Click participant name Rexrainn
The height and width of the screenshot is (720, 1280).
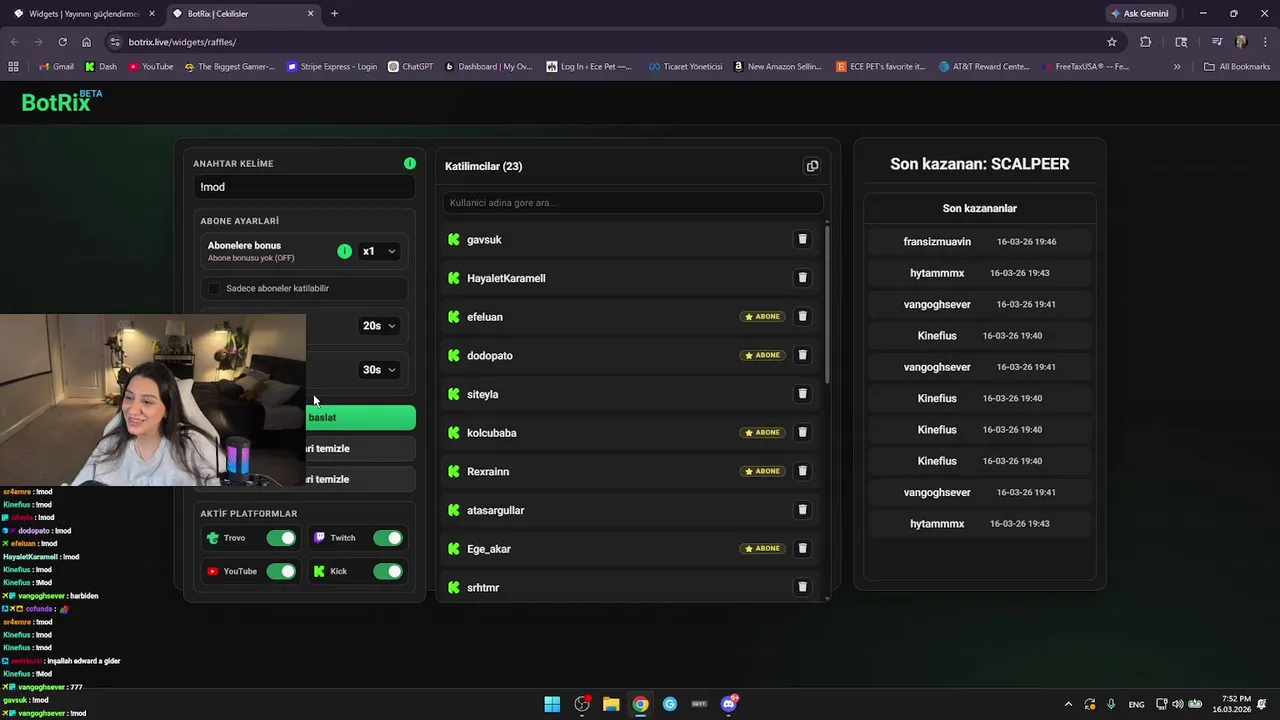coord(488,471)
